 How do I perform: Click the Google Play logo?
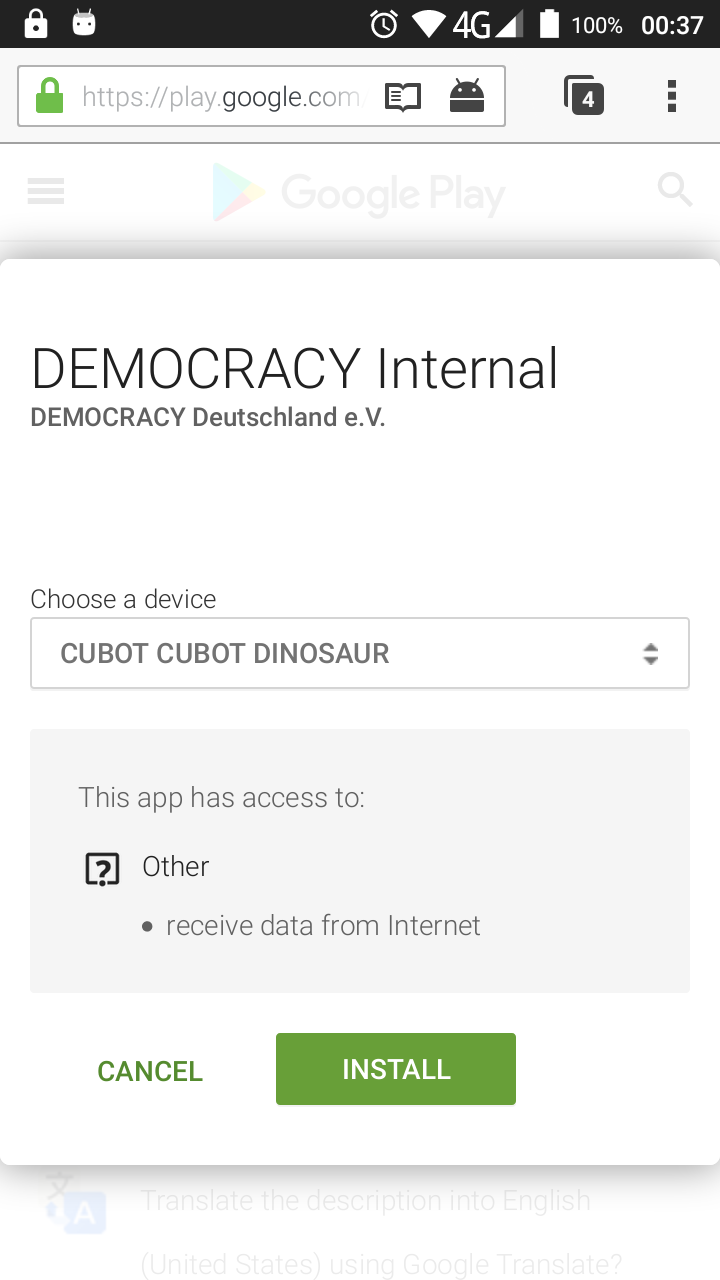tap(358, 191)
